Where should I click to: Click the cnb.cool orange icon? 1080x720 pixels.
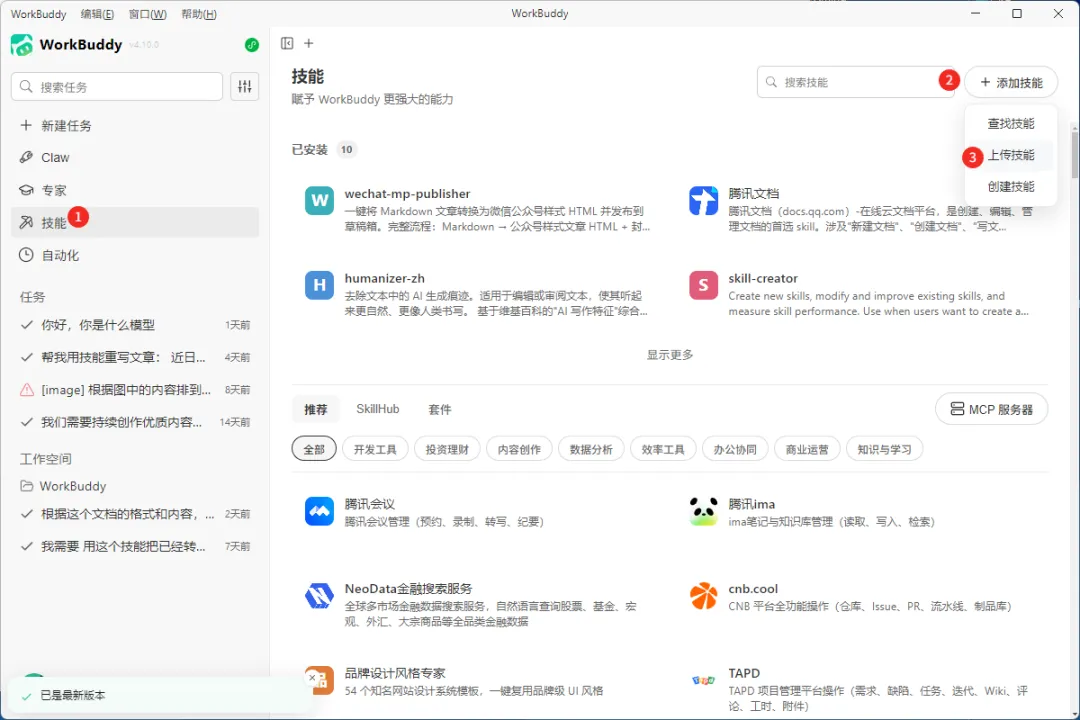pos(703,596)
